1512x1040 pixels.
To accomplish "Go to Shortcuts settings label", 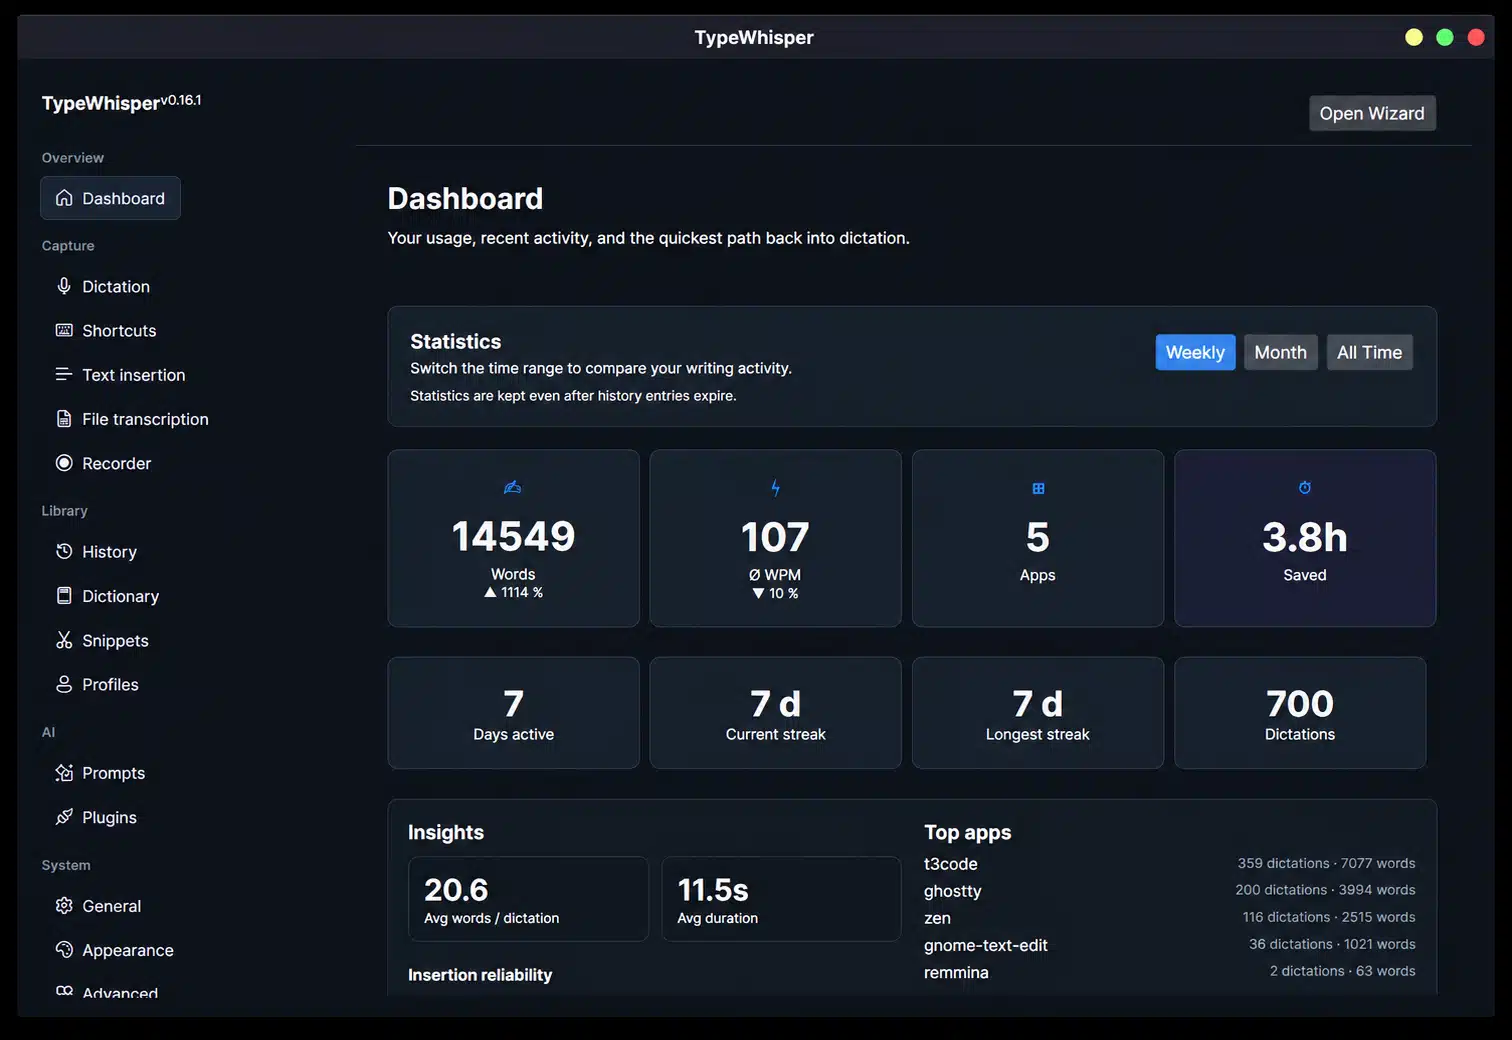I will tap(119, 330).
